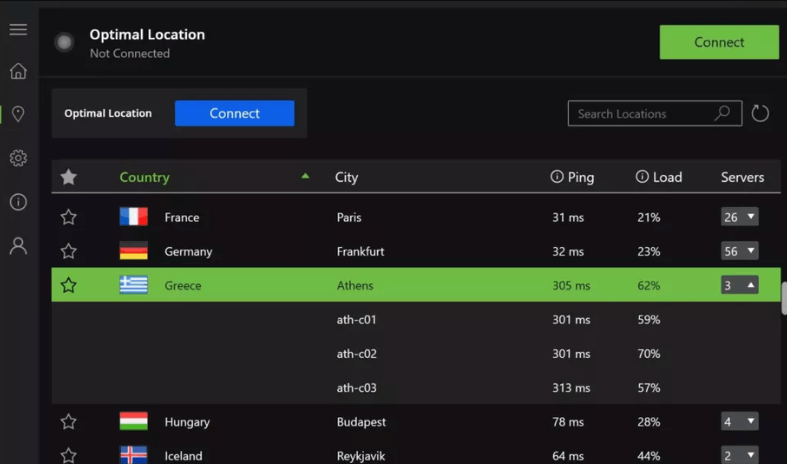This screenshot has height=464, width=787.
Task: Expand the France servers dropdown
Action: 739,217
